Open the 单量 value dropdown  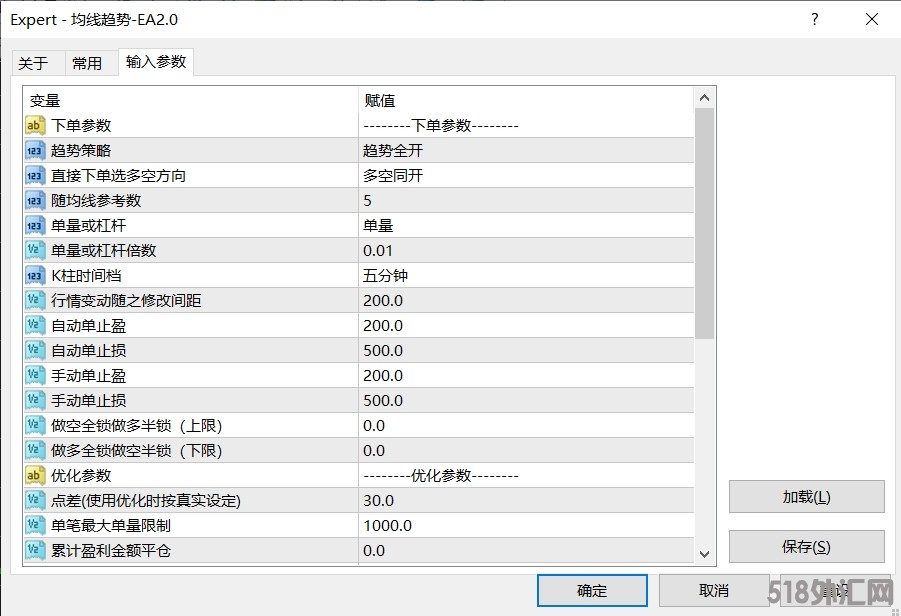pyautogui.click(x=526, y=225)
